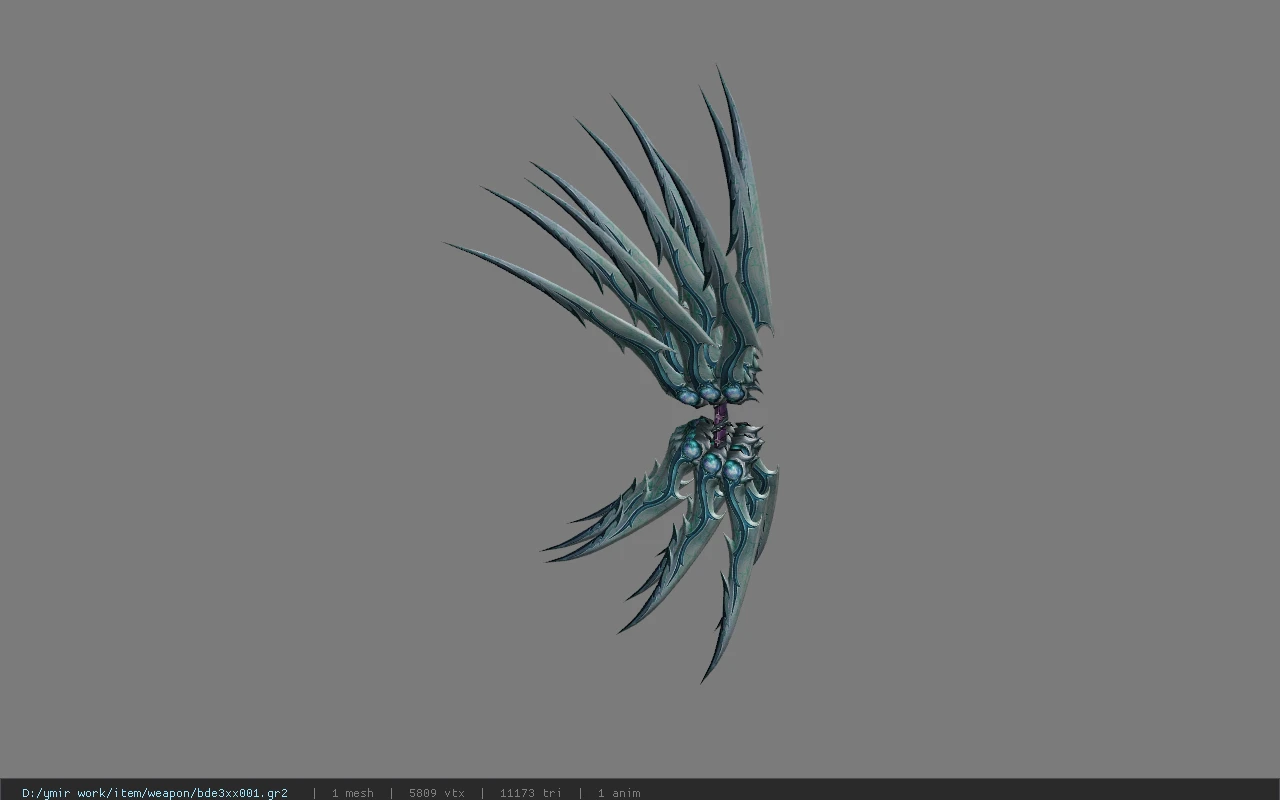Image resolution: width=1280 pixels, height=800 pixels.
Task: Click the bde3xx001.gr2 file path in status bar
Action: (x=155, y=793)
